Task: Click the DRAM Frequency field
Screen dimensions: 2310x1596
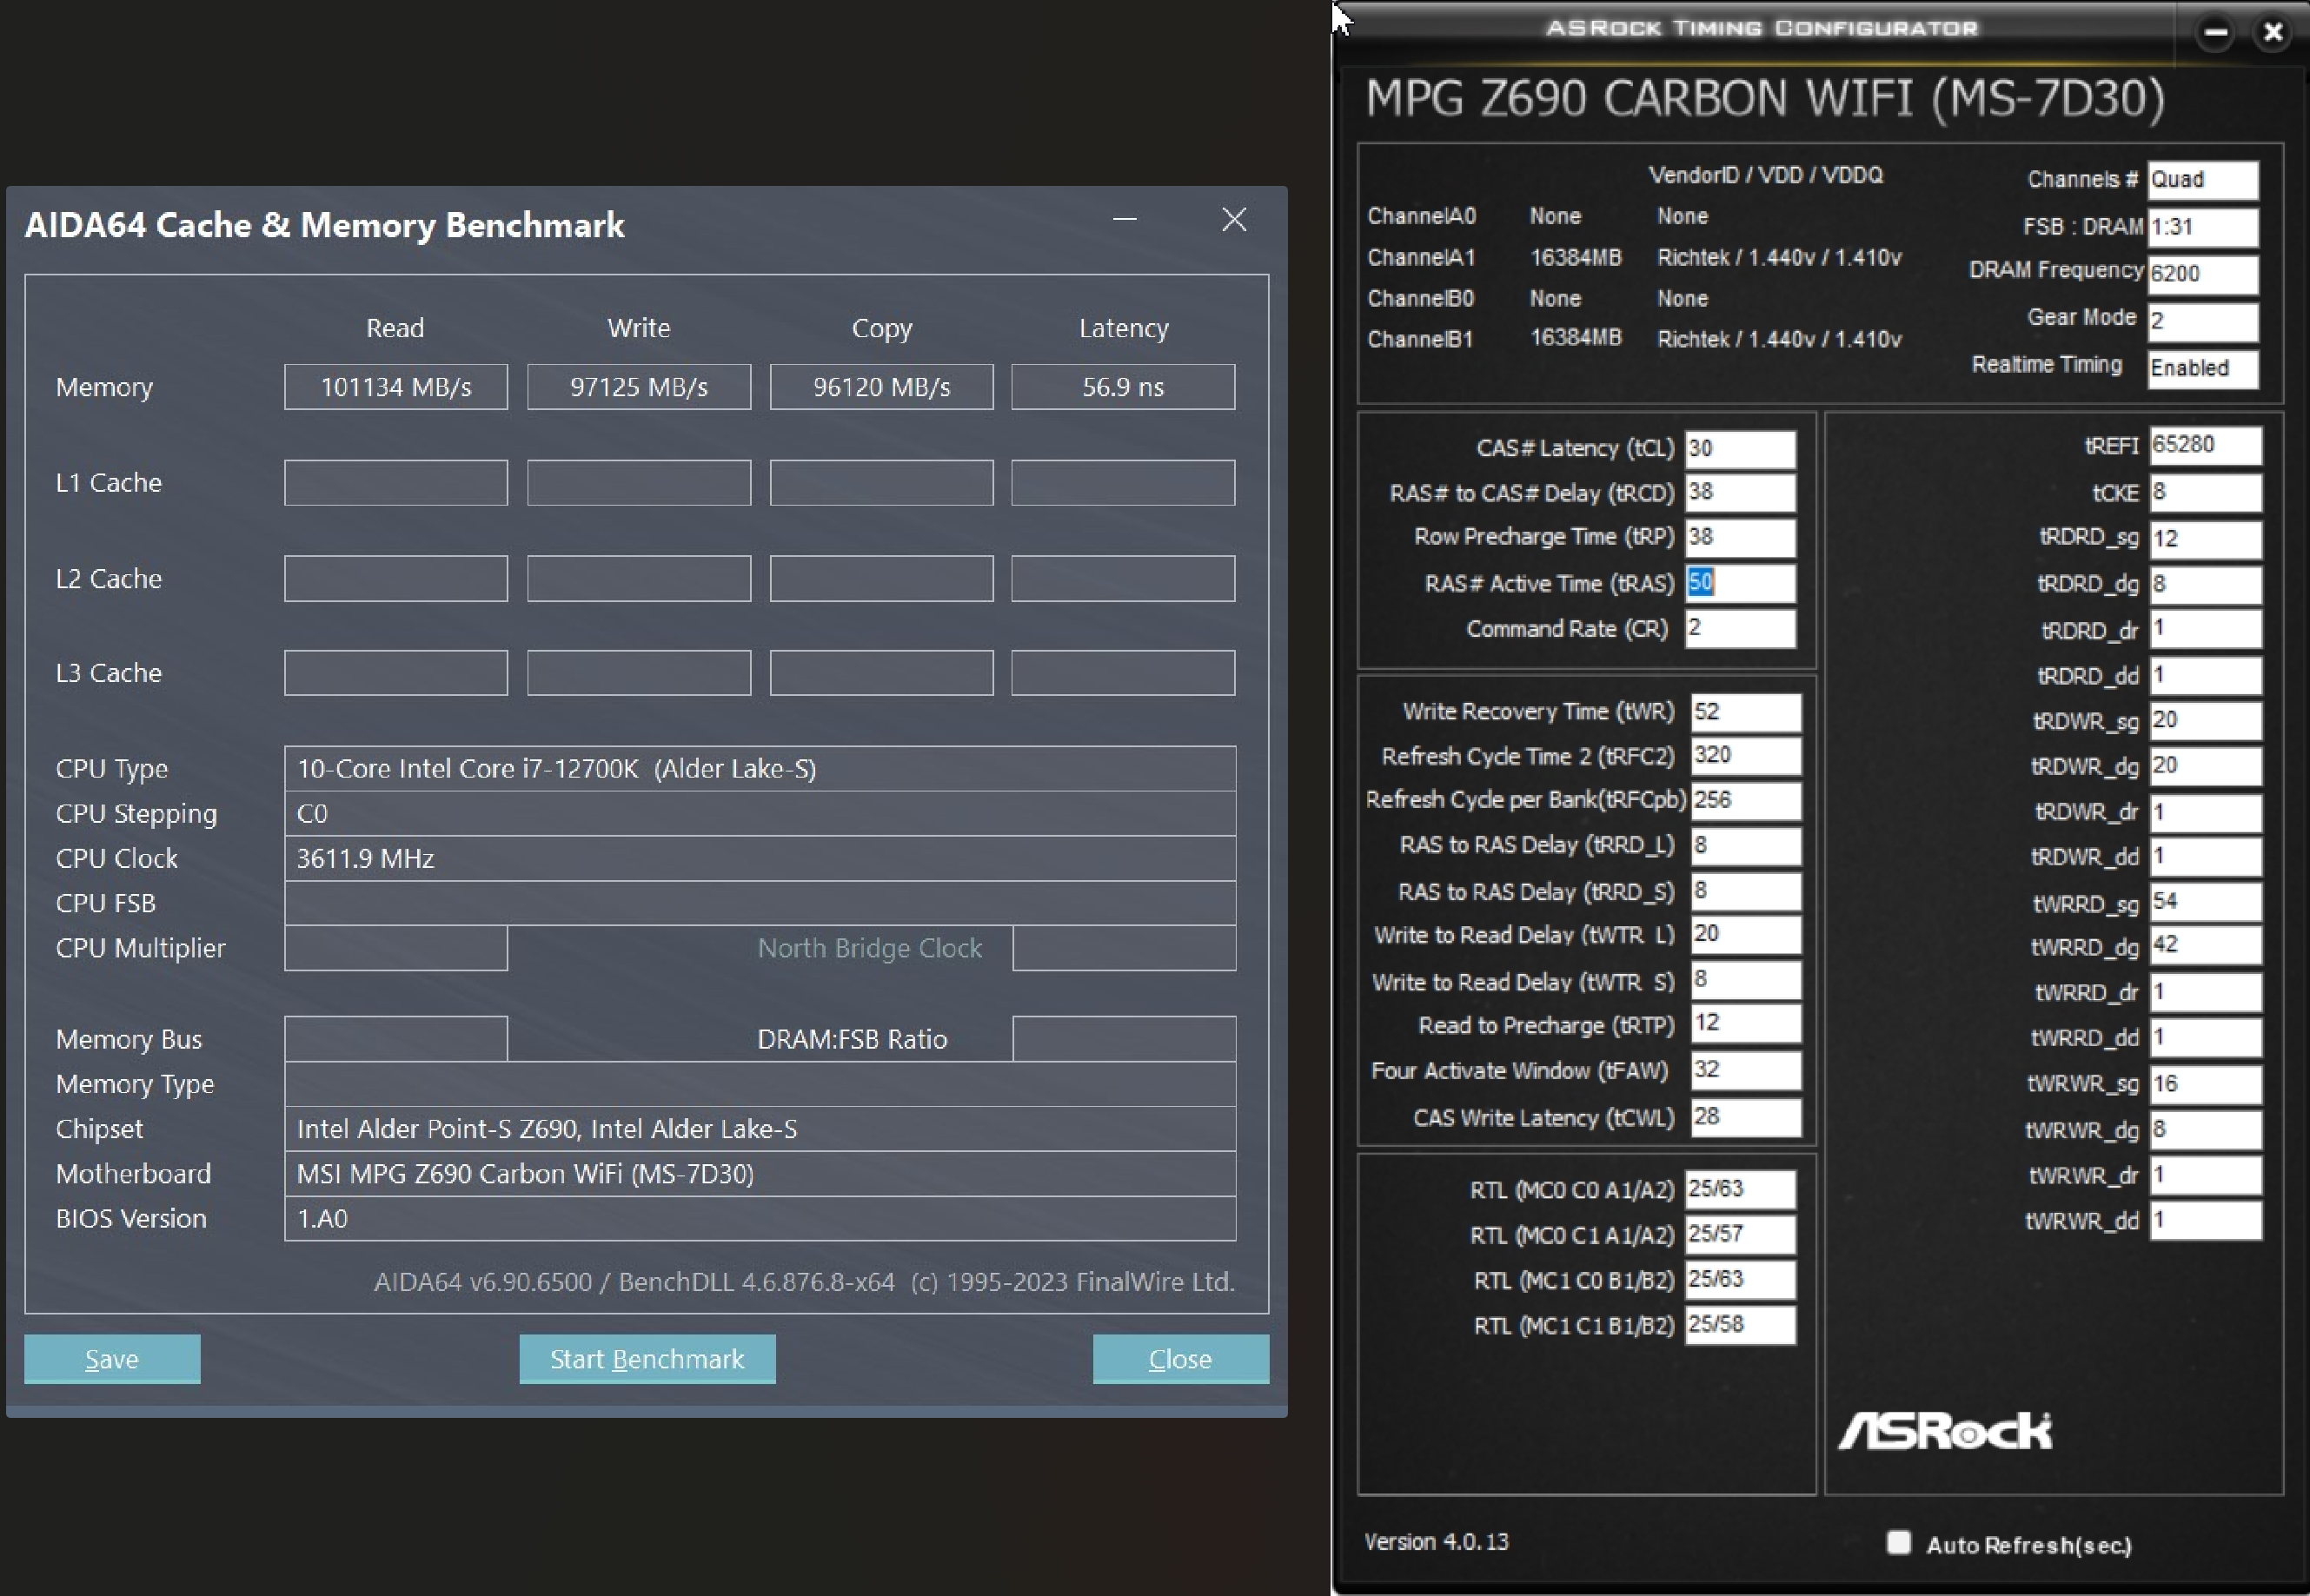Action: pos(2203,274)
